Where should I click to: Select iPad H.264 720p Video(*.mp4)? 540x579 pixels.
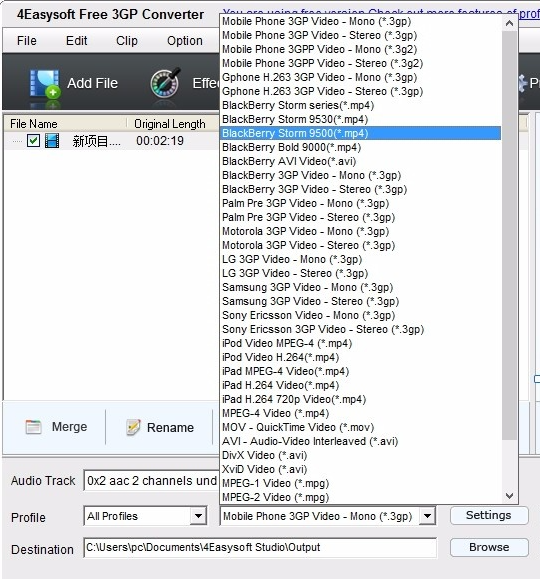(x=360, y=400)
